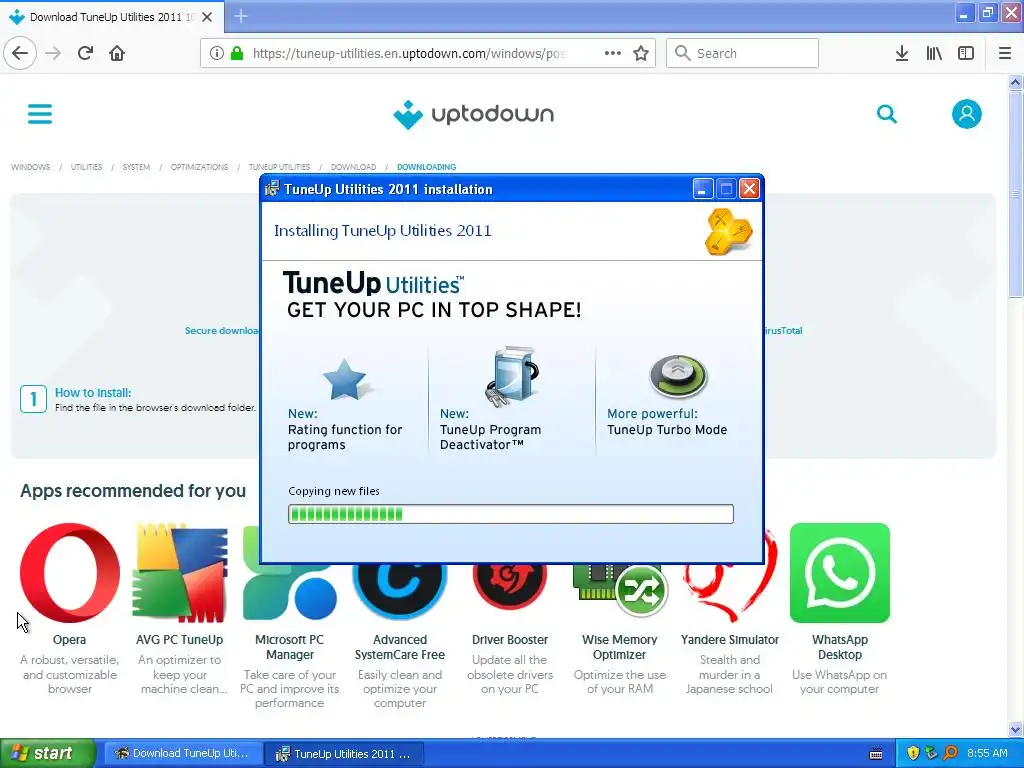Click the WINDOWS breadcrumb link

31,167
